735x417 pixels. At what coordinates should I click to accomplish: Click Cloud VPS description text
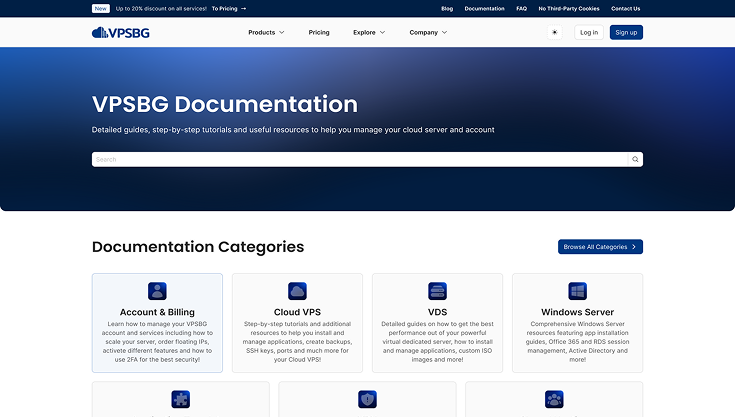pyautogui.click(x=297, y=342)
